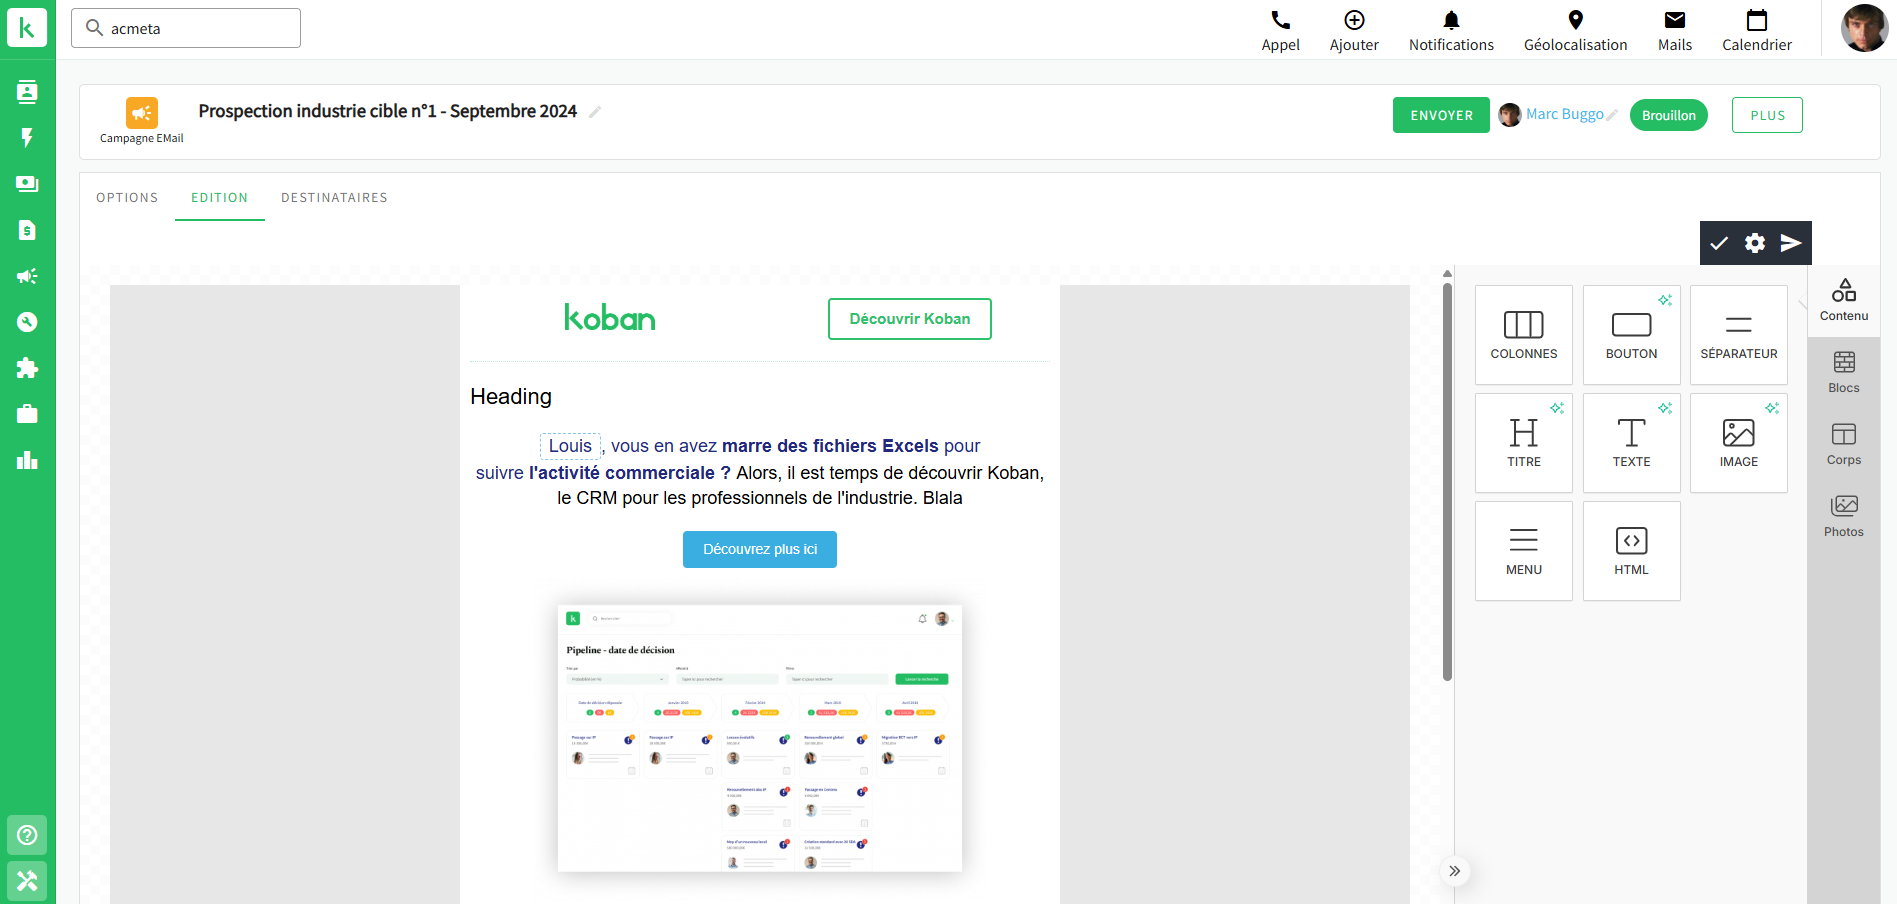
Task: Switch to the OPTIONS tab
Action: click(127, 198)
